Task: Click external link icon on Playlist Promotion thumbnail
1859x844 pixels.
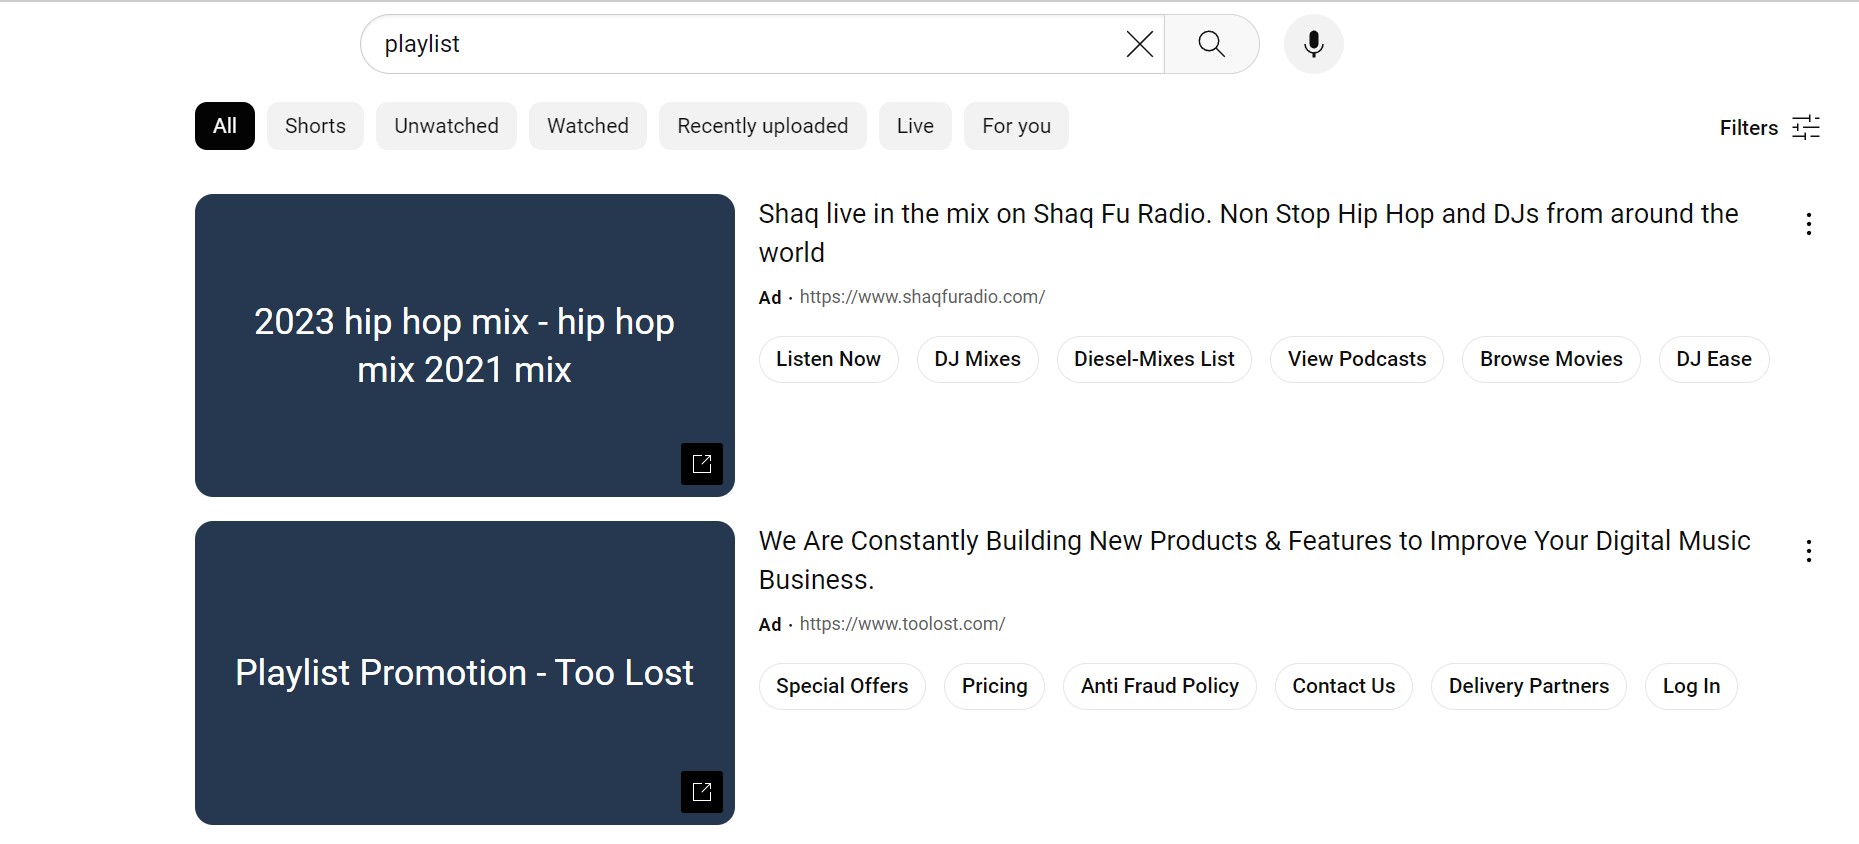Action: coord(702,792)
